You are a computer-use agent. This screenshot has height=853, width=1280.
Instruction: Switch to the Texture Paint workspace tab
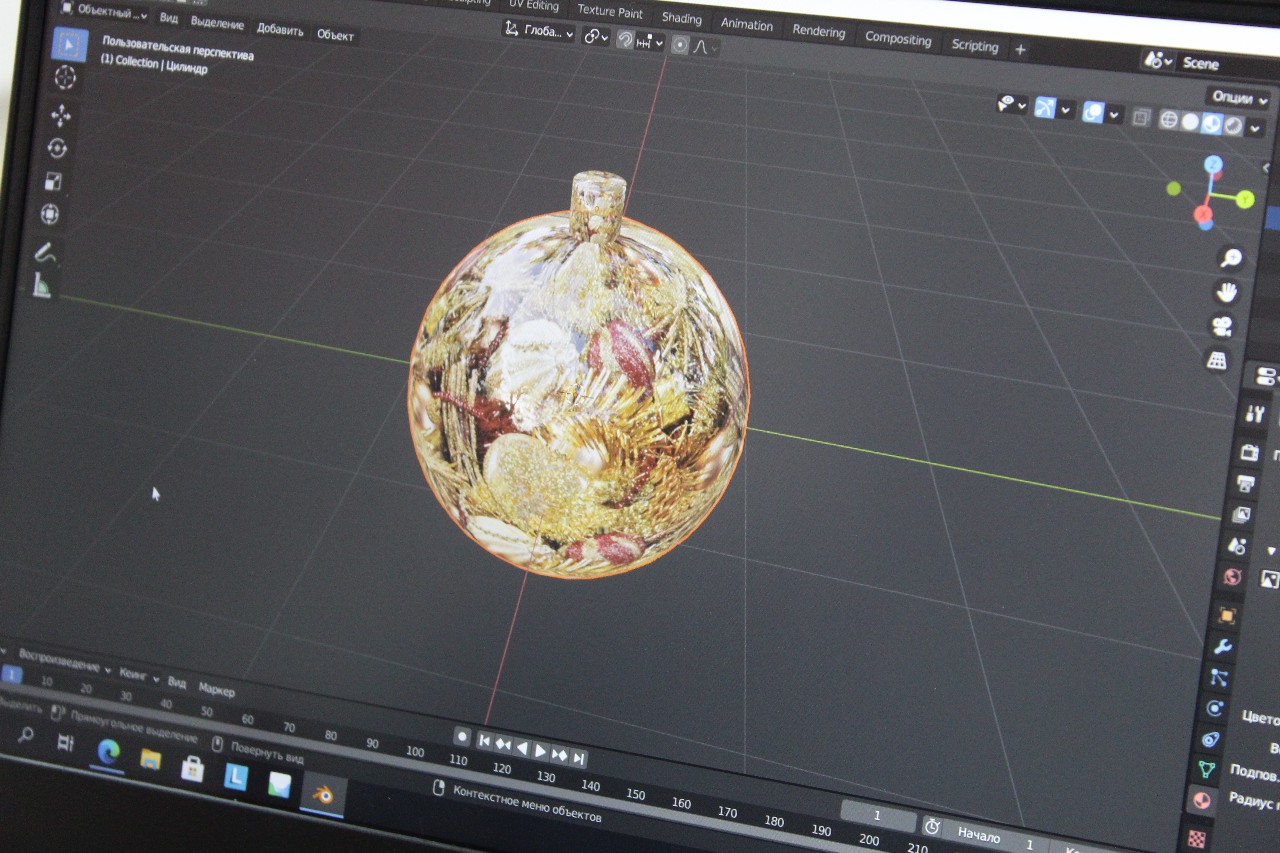click(610, 11)
